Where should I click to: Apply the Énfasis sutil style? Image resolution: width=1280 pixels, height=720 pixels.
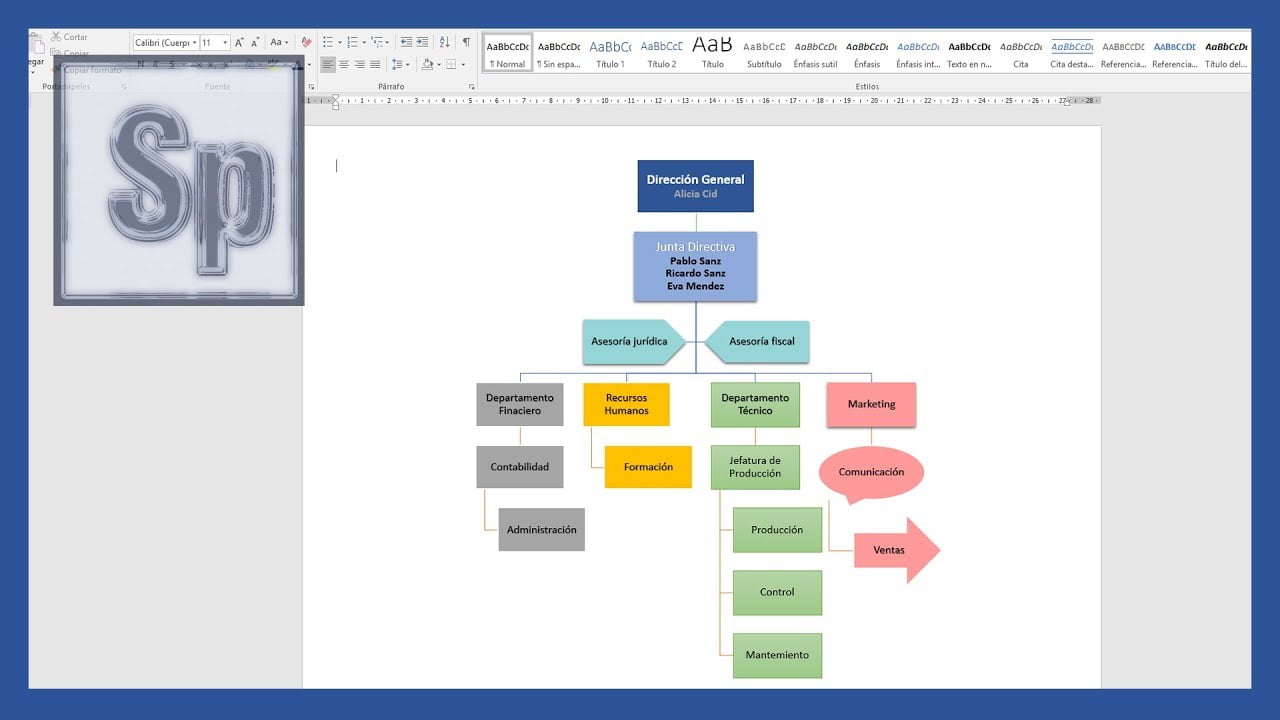815,53
